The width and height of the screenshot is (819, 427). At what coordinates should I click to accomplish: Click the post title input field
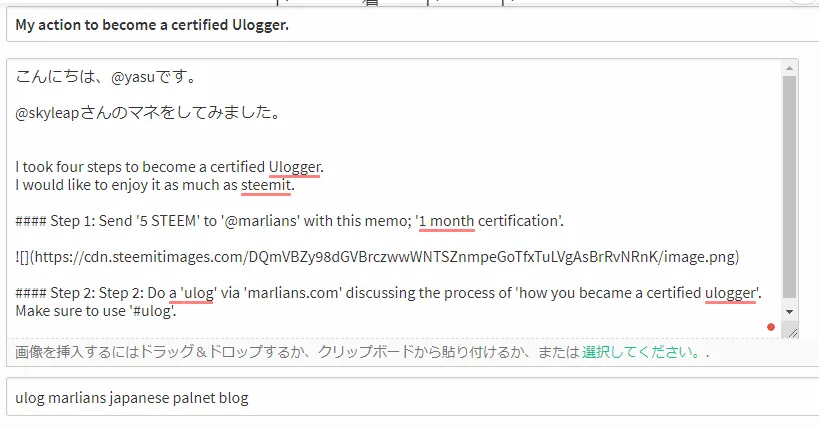coord(413,25)
